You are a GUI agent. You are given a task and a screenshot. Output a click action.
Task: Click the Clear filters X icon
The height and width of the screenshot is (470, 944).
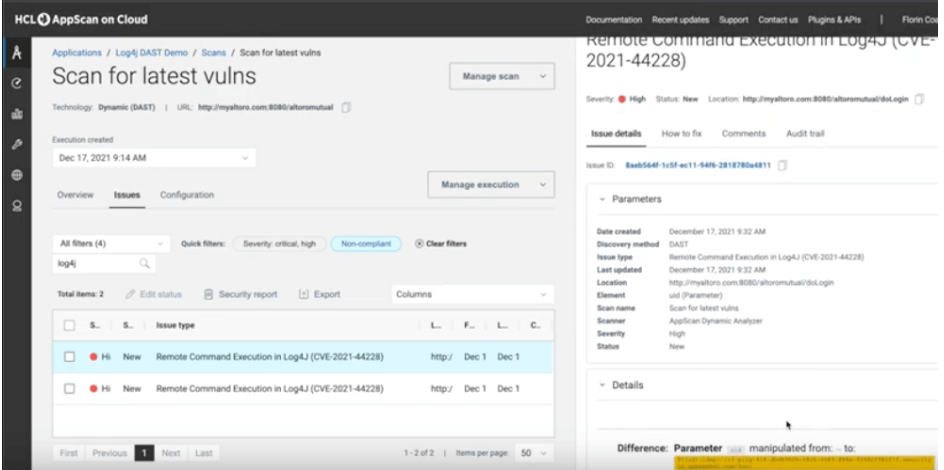pos(419,244)
